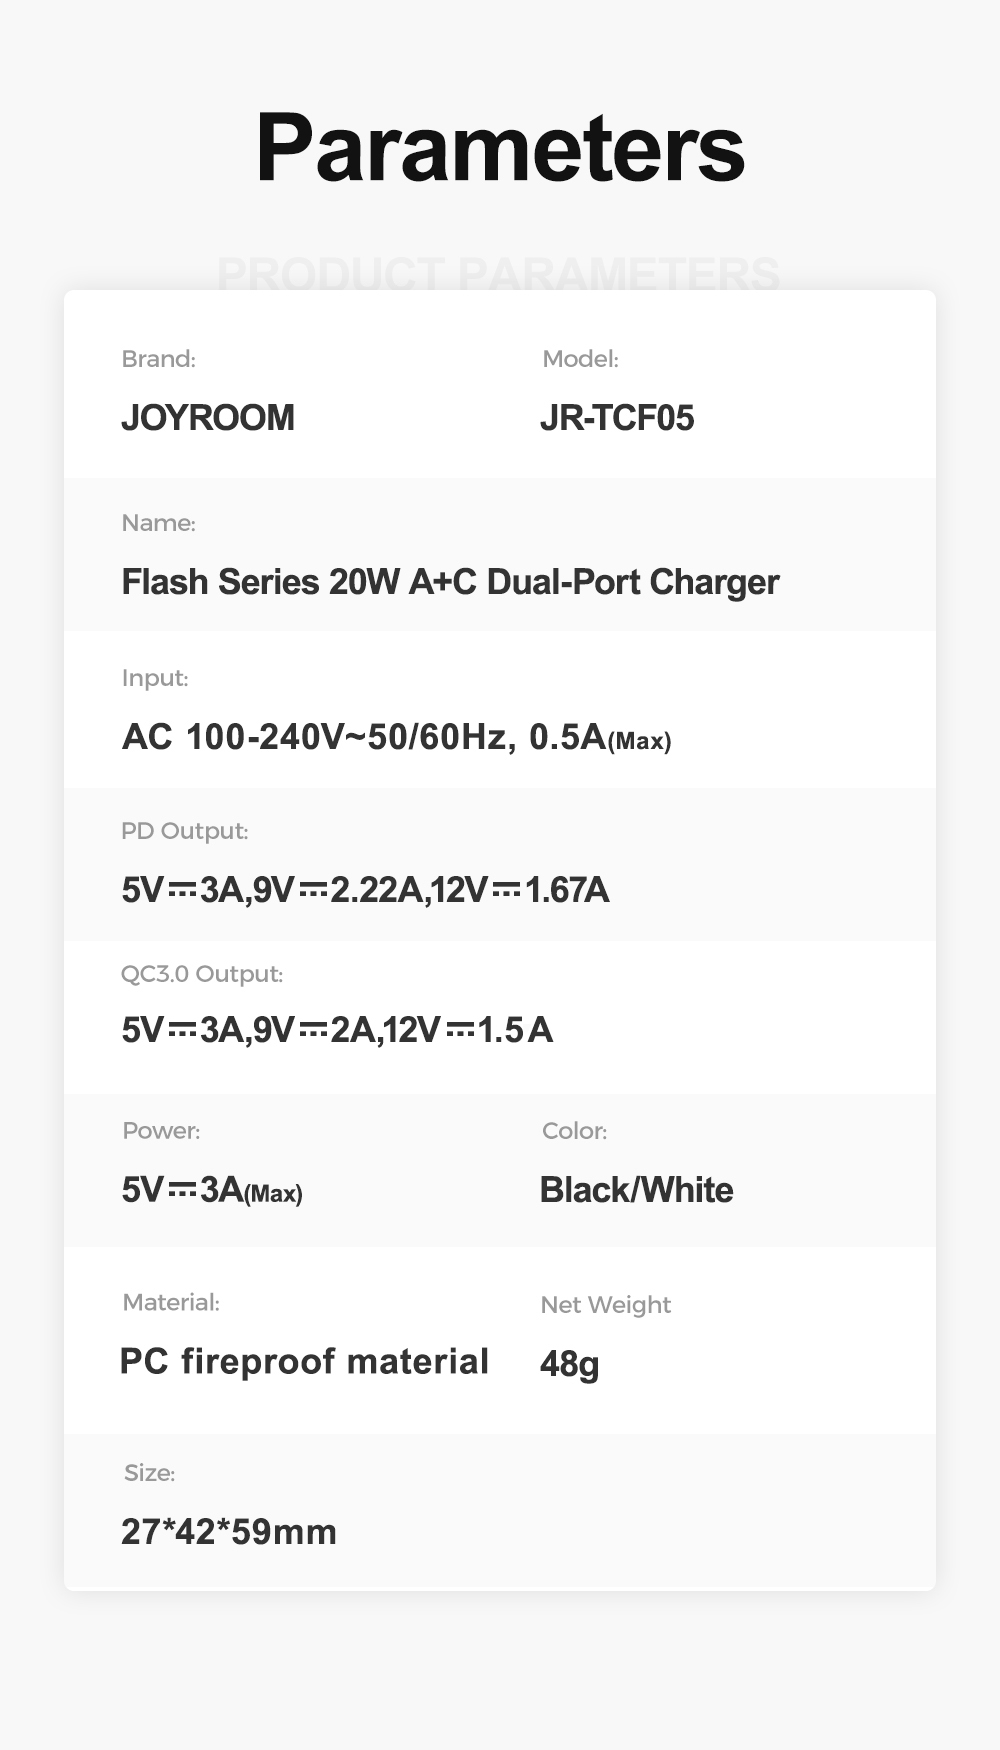Select the PD output value ending 1.67A
This screenshot has width=1000, height=1750.
[365, 889]
